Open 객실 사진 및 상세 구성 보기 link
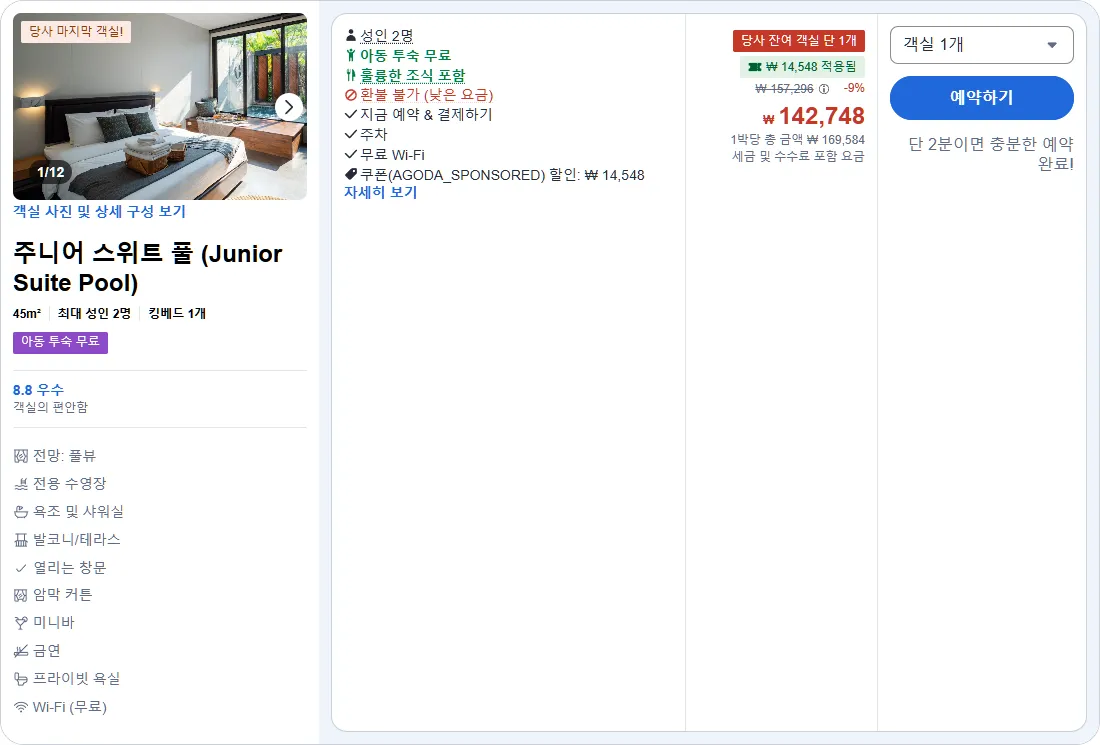 pos(99,211)
